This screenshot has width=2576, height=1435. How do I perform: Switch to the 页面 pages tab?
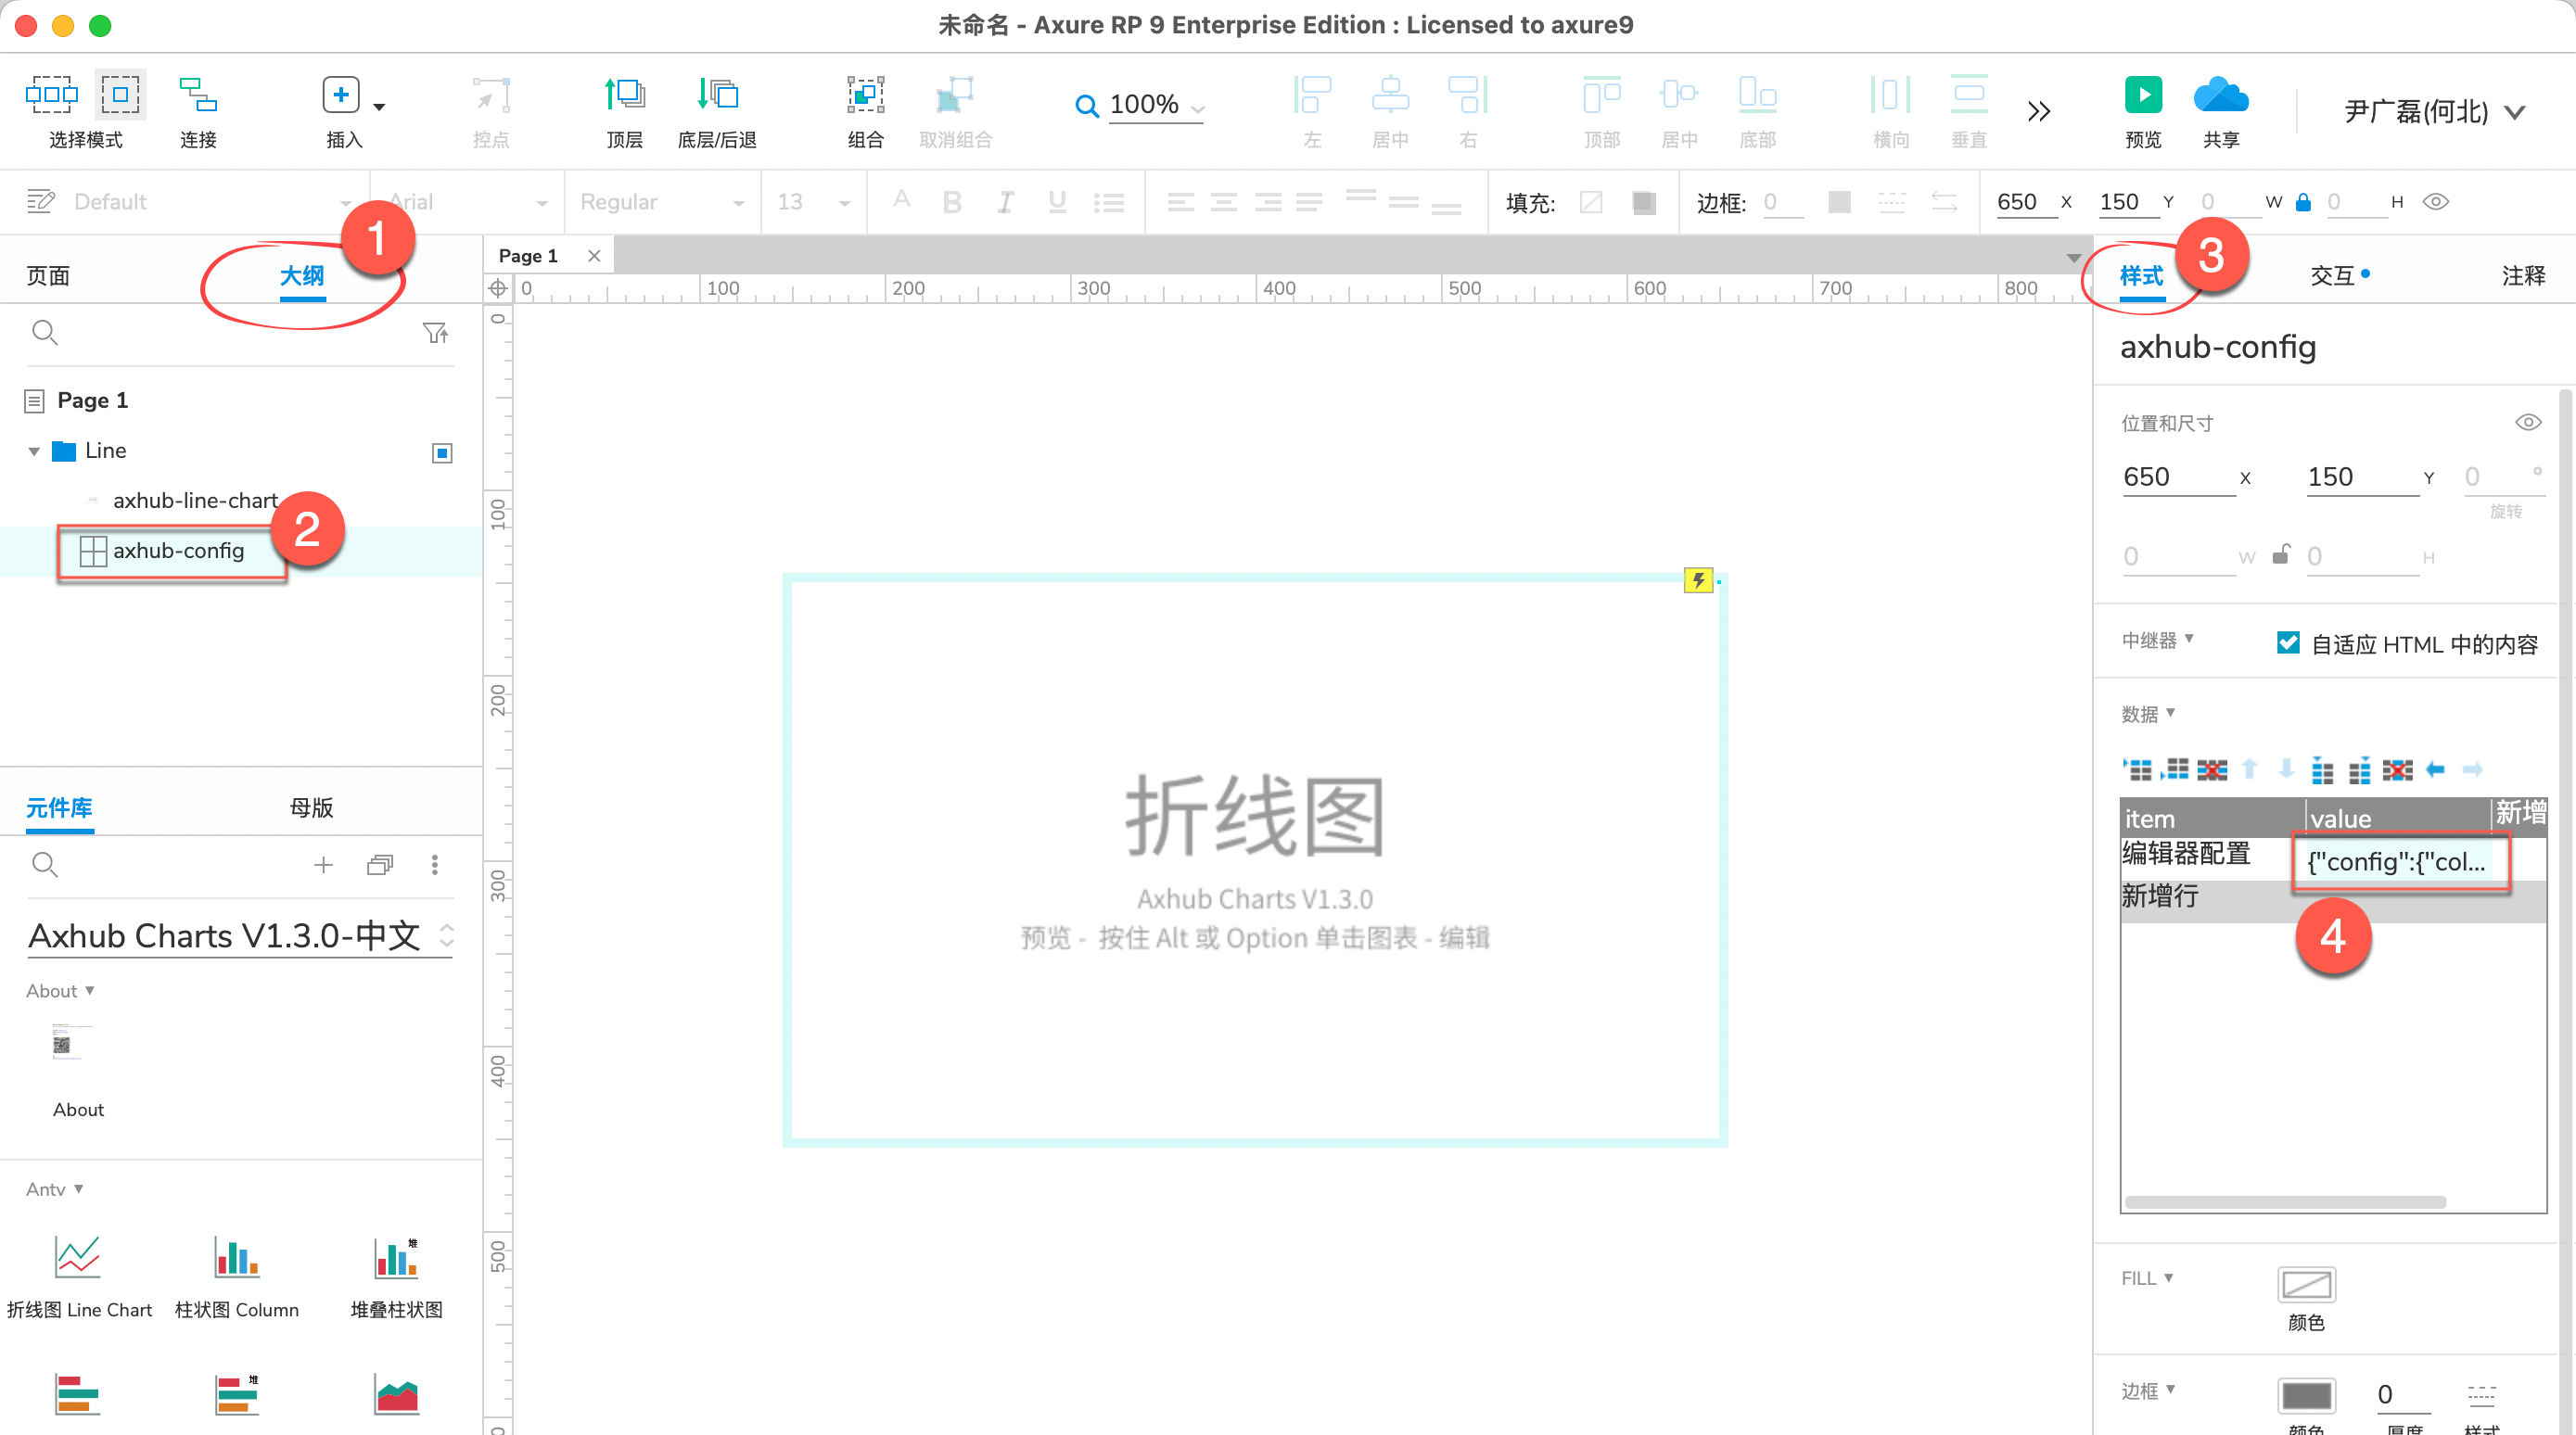(48, 276)
